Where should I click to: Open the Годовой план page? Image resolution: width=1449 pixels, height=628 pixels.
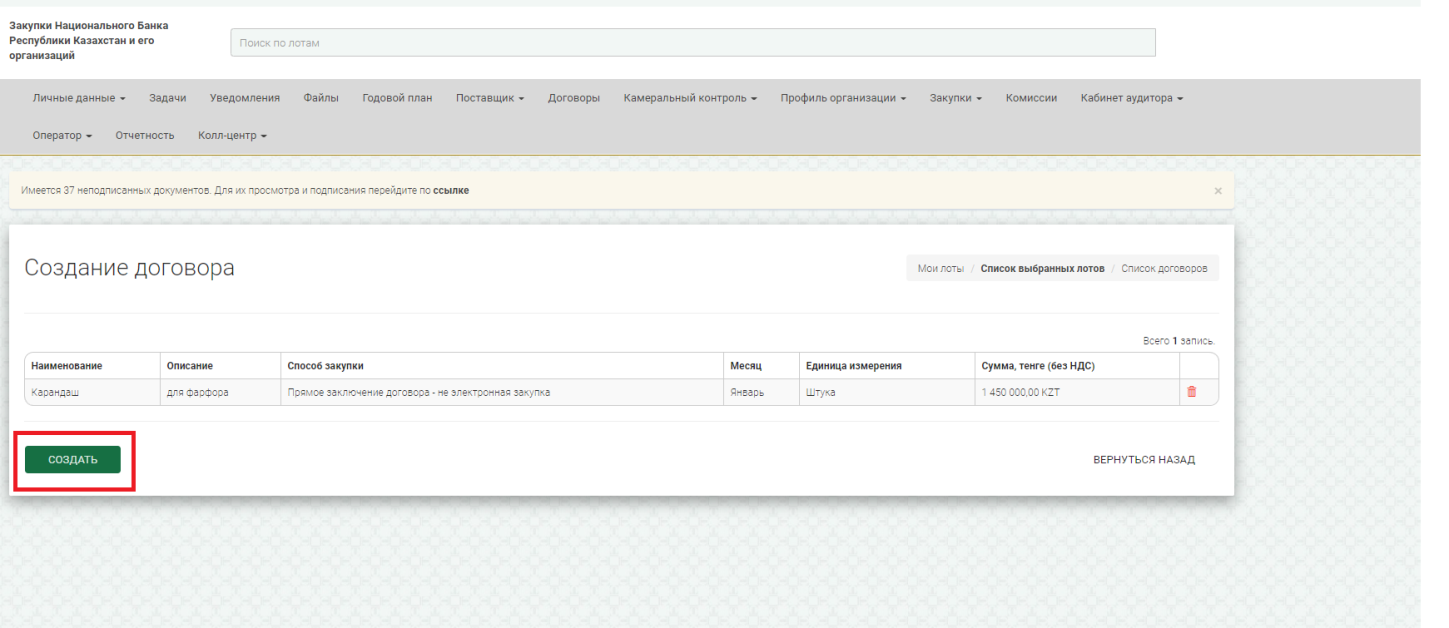pyautogui.click(x=397, y=98)
